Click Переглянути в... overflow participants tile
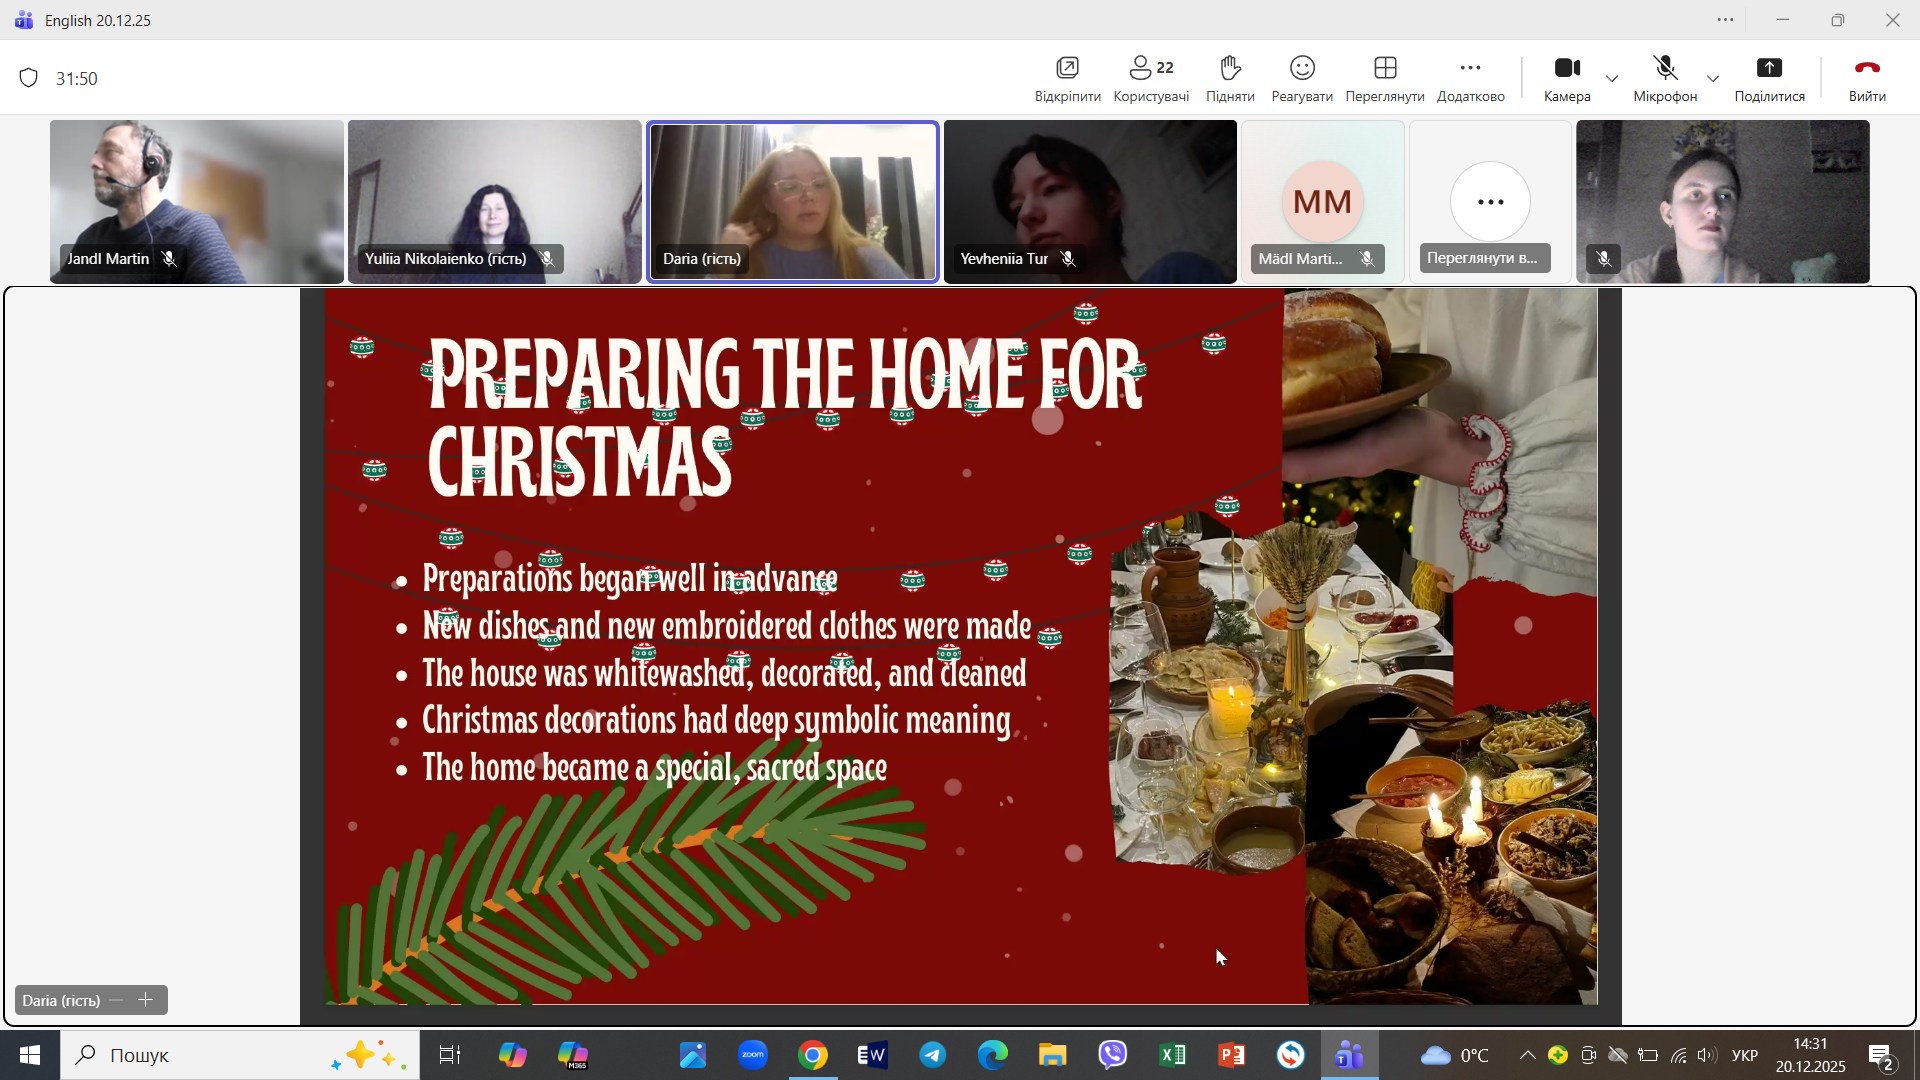 click(1489, 203)
